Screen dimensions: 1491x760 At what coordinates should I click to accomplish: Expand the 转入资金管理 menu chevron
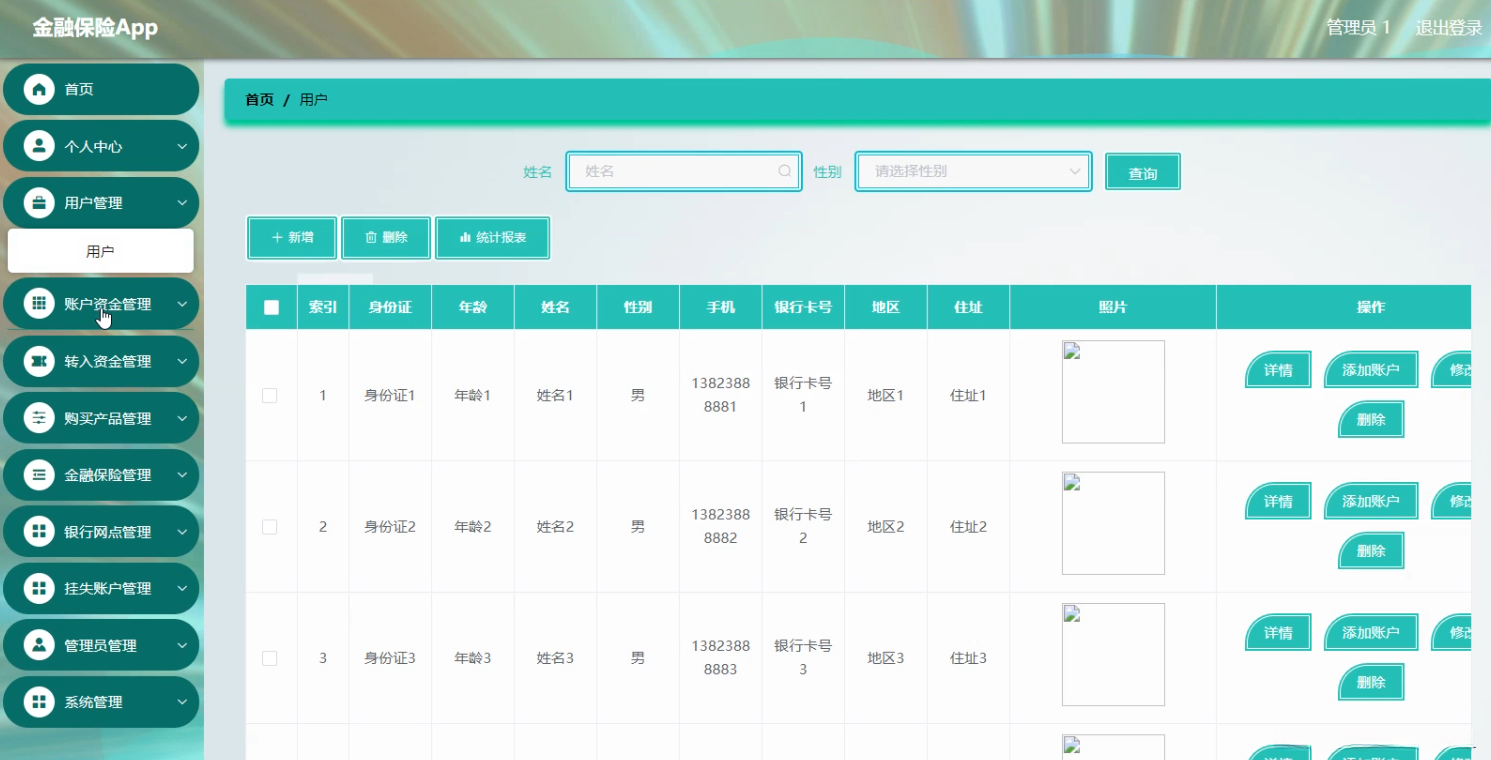[x=182, y=361]
